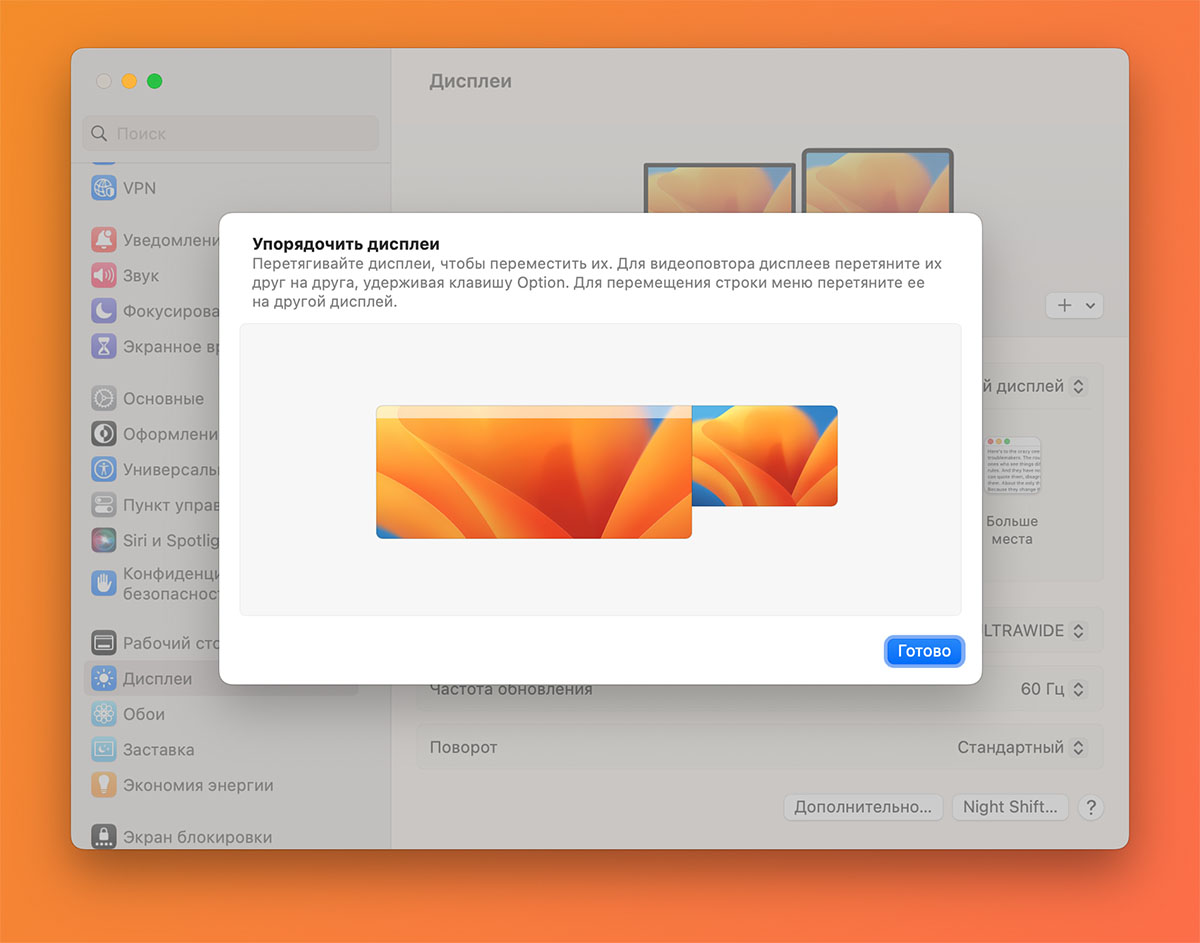Click the VPN globe icon in sidebar
Screen dimensions: 1200x943
pos(104,188)
